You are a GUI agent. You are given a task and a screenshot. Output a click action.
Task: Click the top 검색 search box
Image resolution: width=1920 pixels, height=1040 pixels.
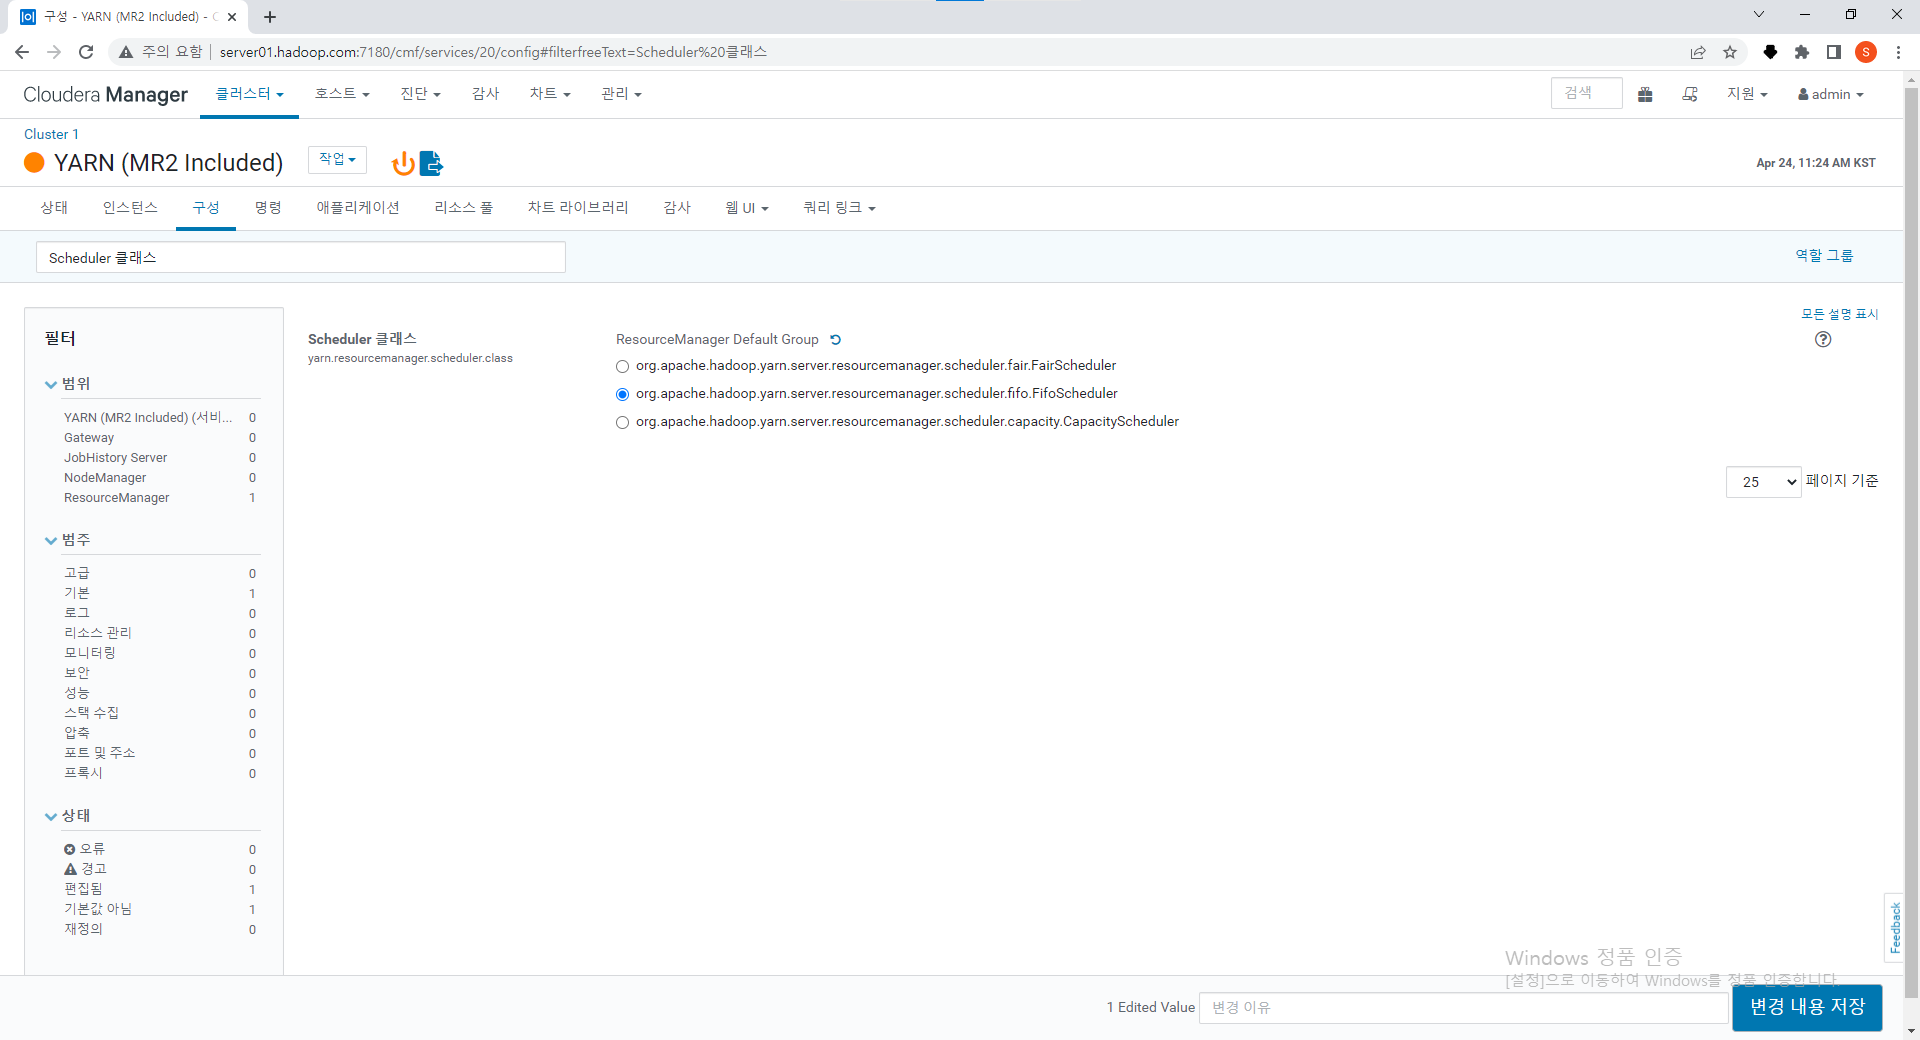pyautogui.click(x=1586, y=94)
